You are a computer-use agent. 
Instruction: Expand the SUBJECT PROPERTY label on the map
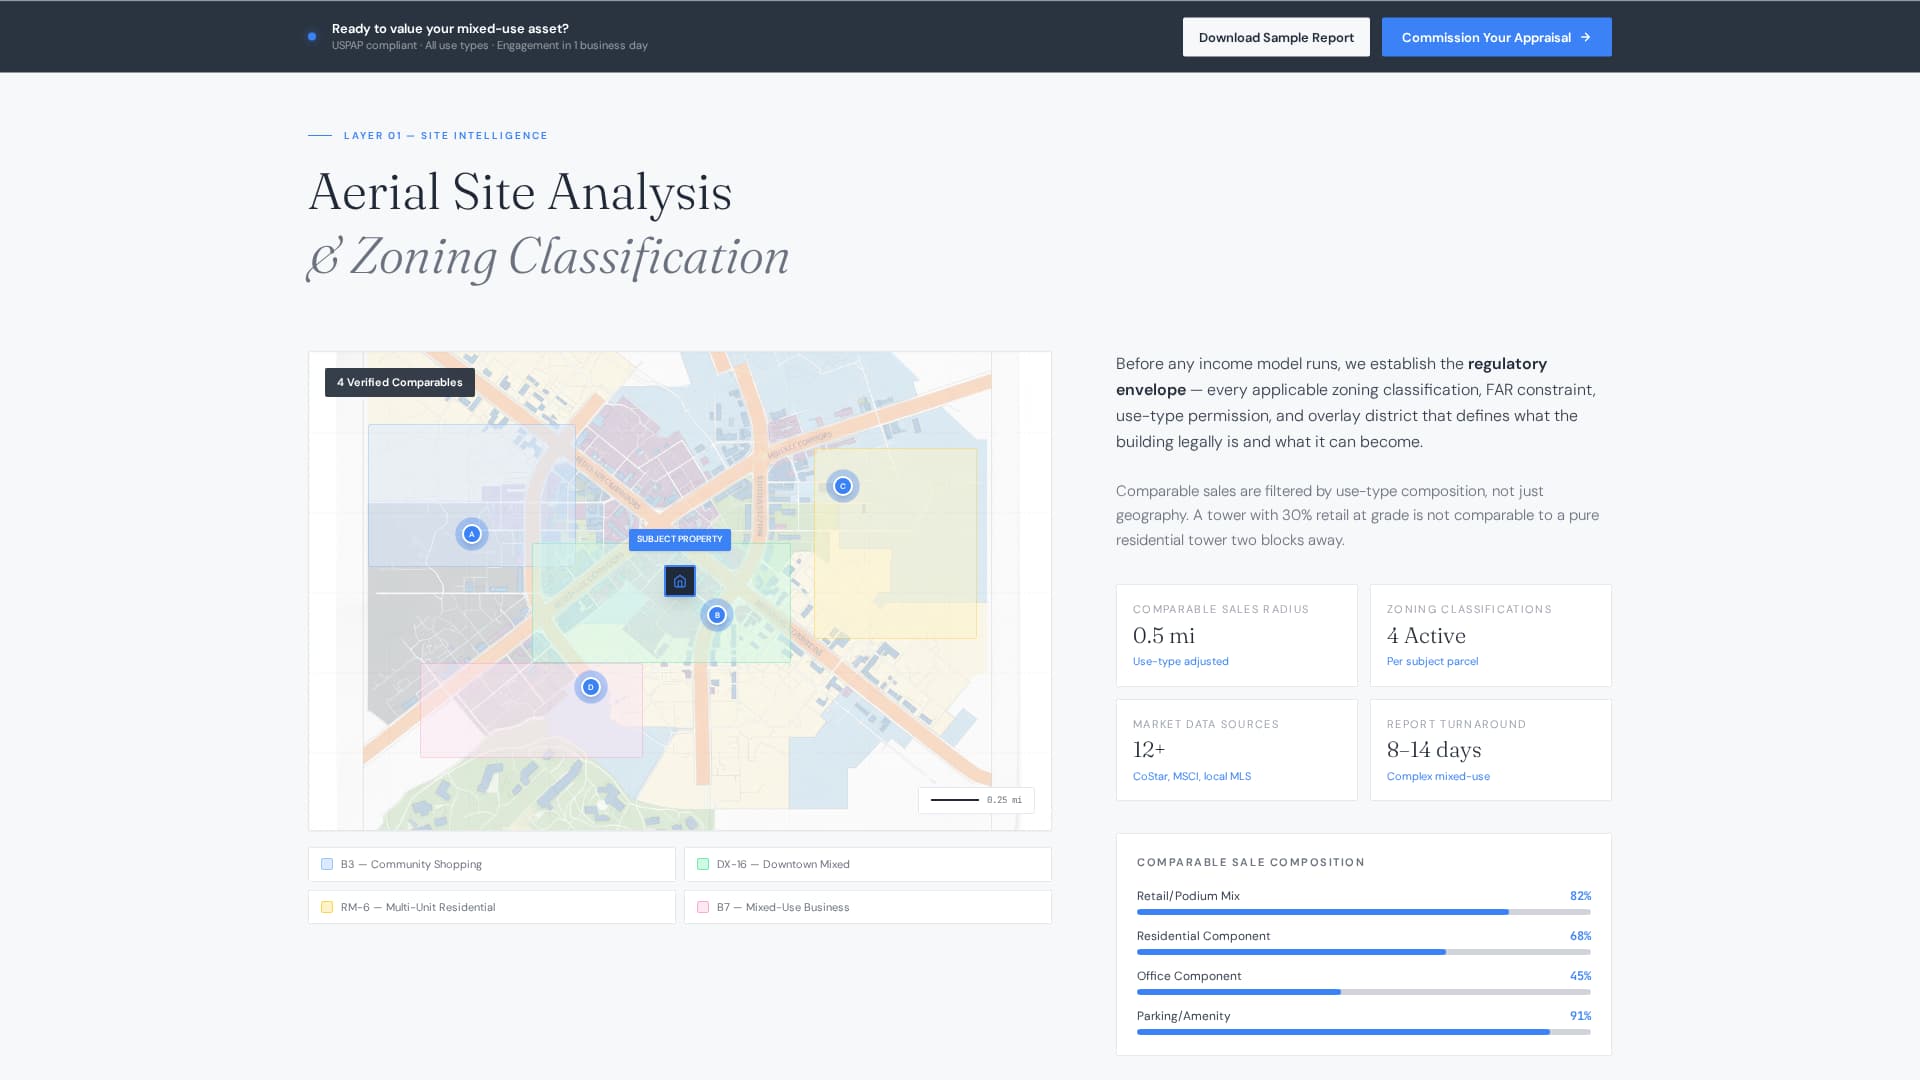[x=679, y=539]
